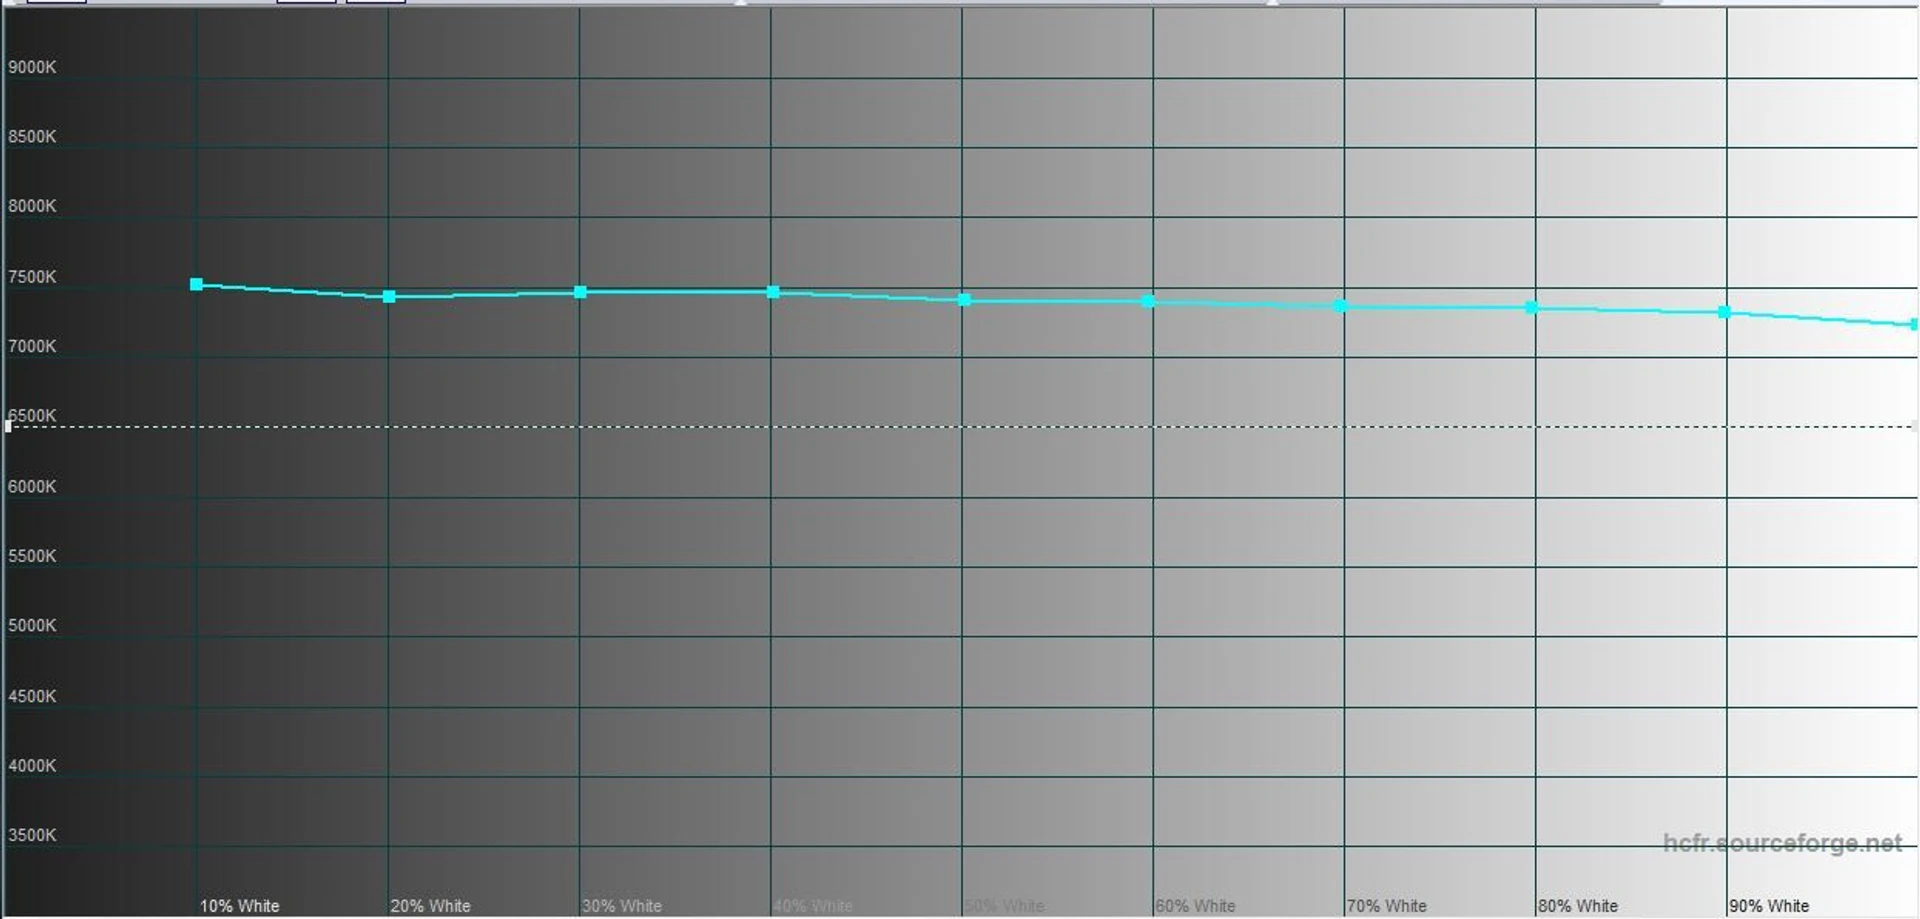Click the '30% White' axis label

621,906
